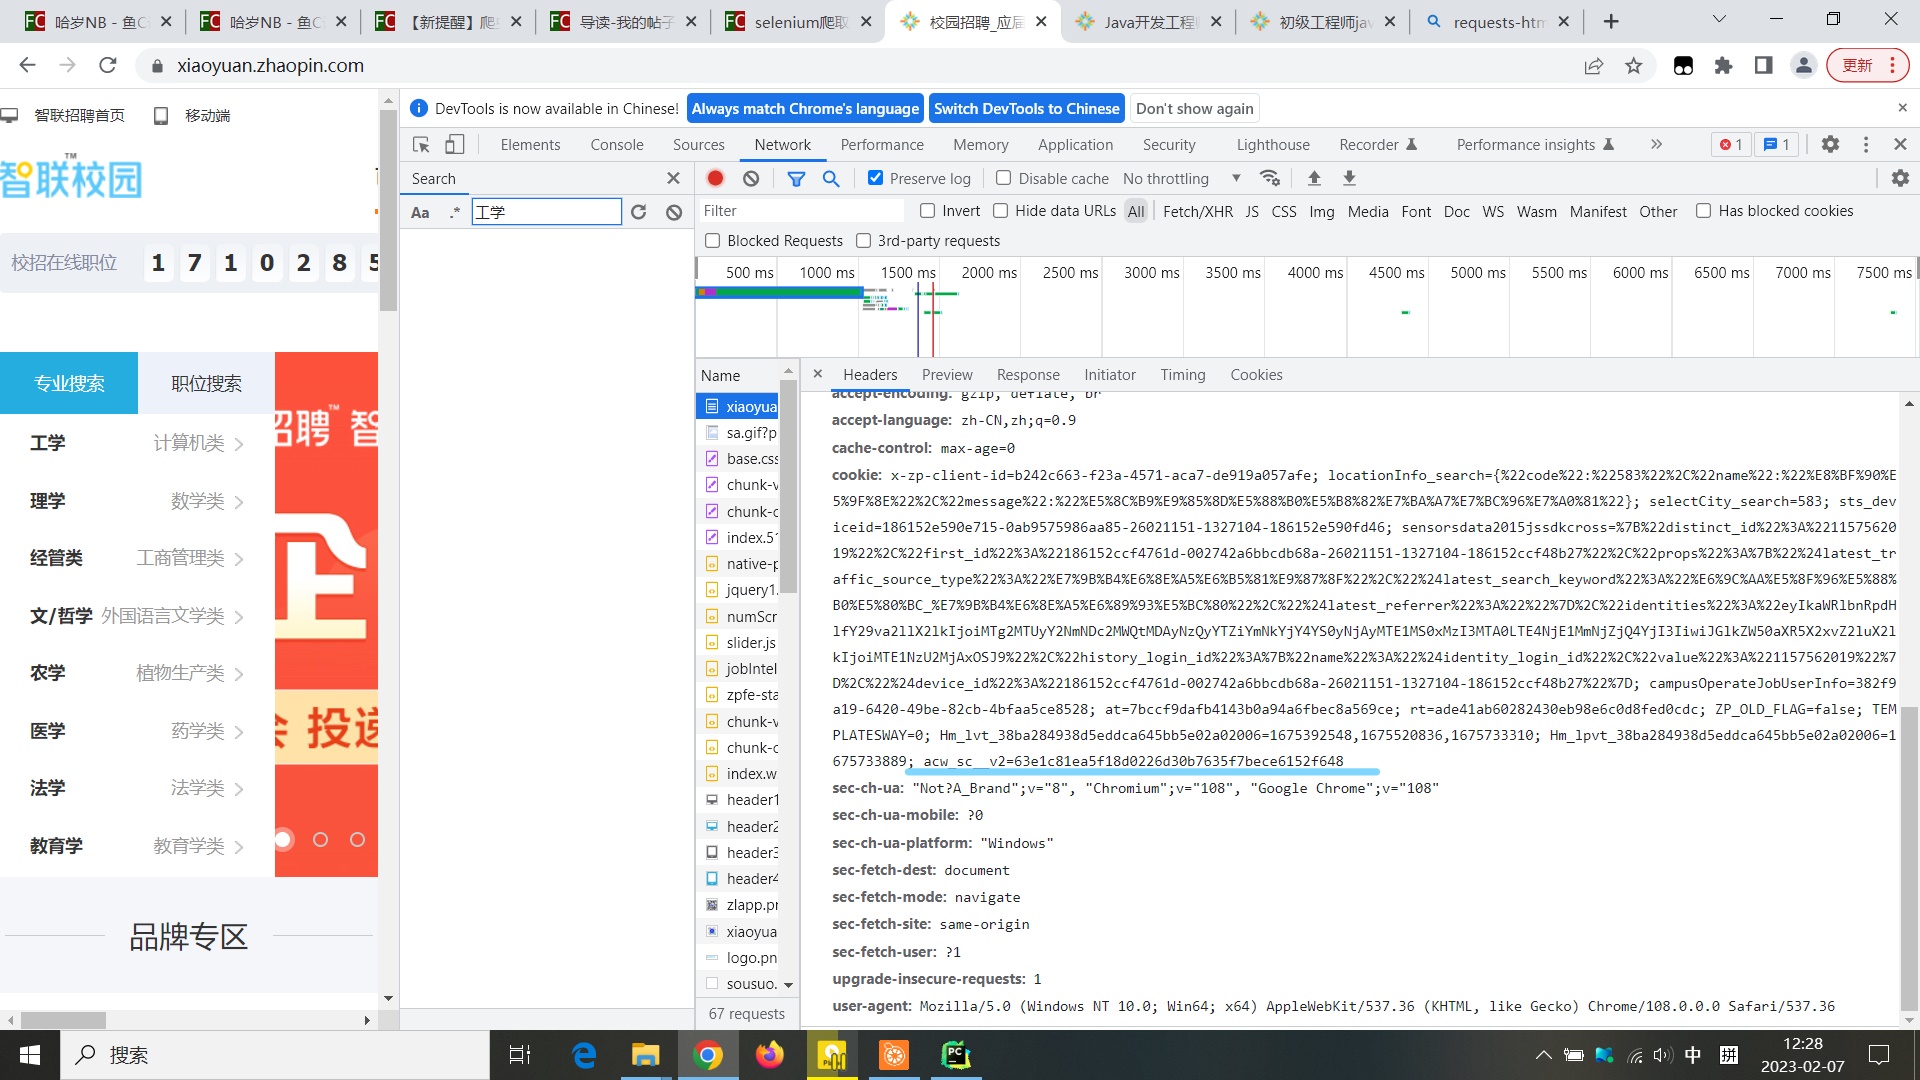Screen dimensions: 1920x1080
Task: Click the DevTools settings gear icon
Action: pyautogui.click(x=1832, y=144)
